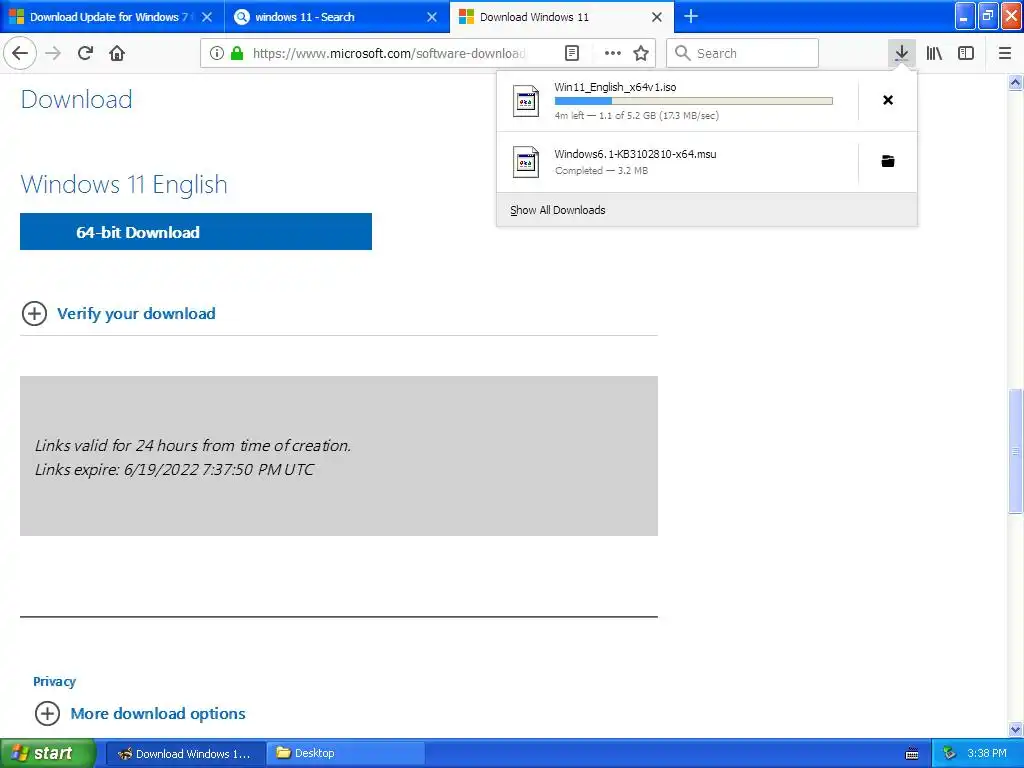Click the forward navigation arrow
The height and width of the screenshot is (768, 1024).
[53, 53]
